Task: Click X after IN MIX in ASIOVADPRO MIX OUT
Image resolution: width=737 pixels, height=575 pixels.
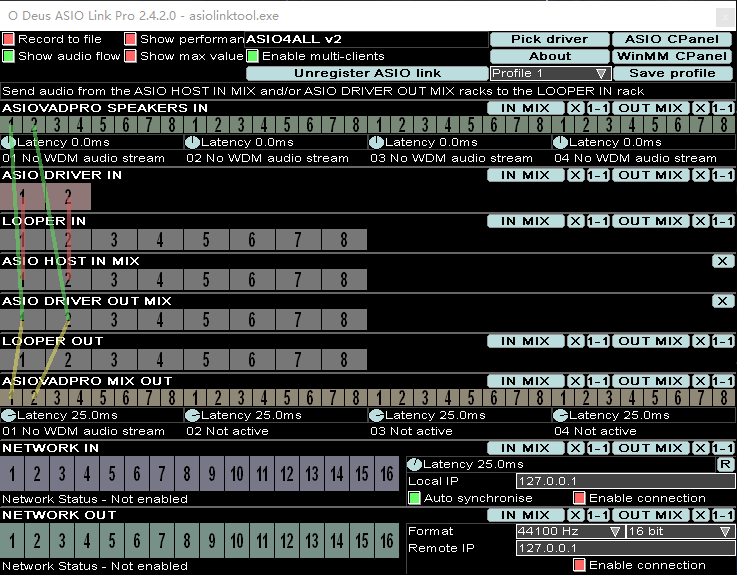Action: 575,381
